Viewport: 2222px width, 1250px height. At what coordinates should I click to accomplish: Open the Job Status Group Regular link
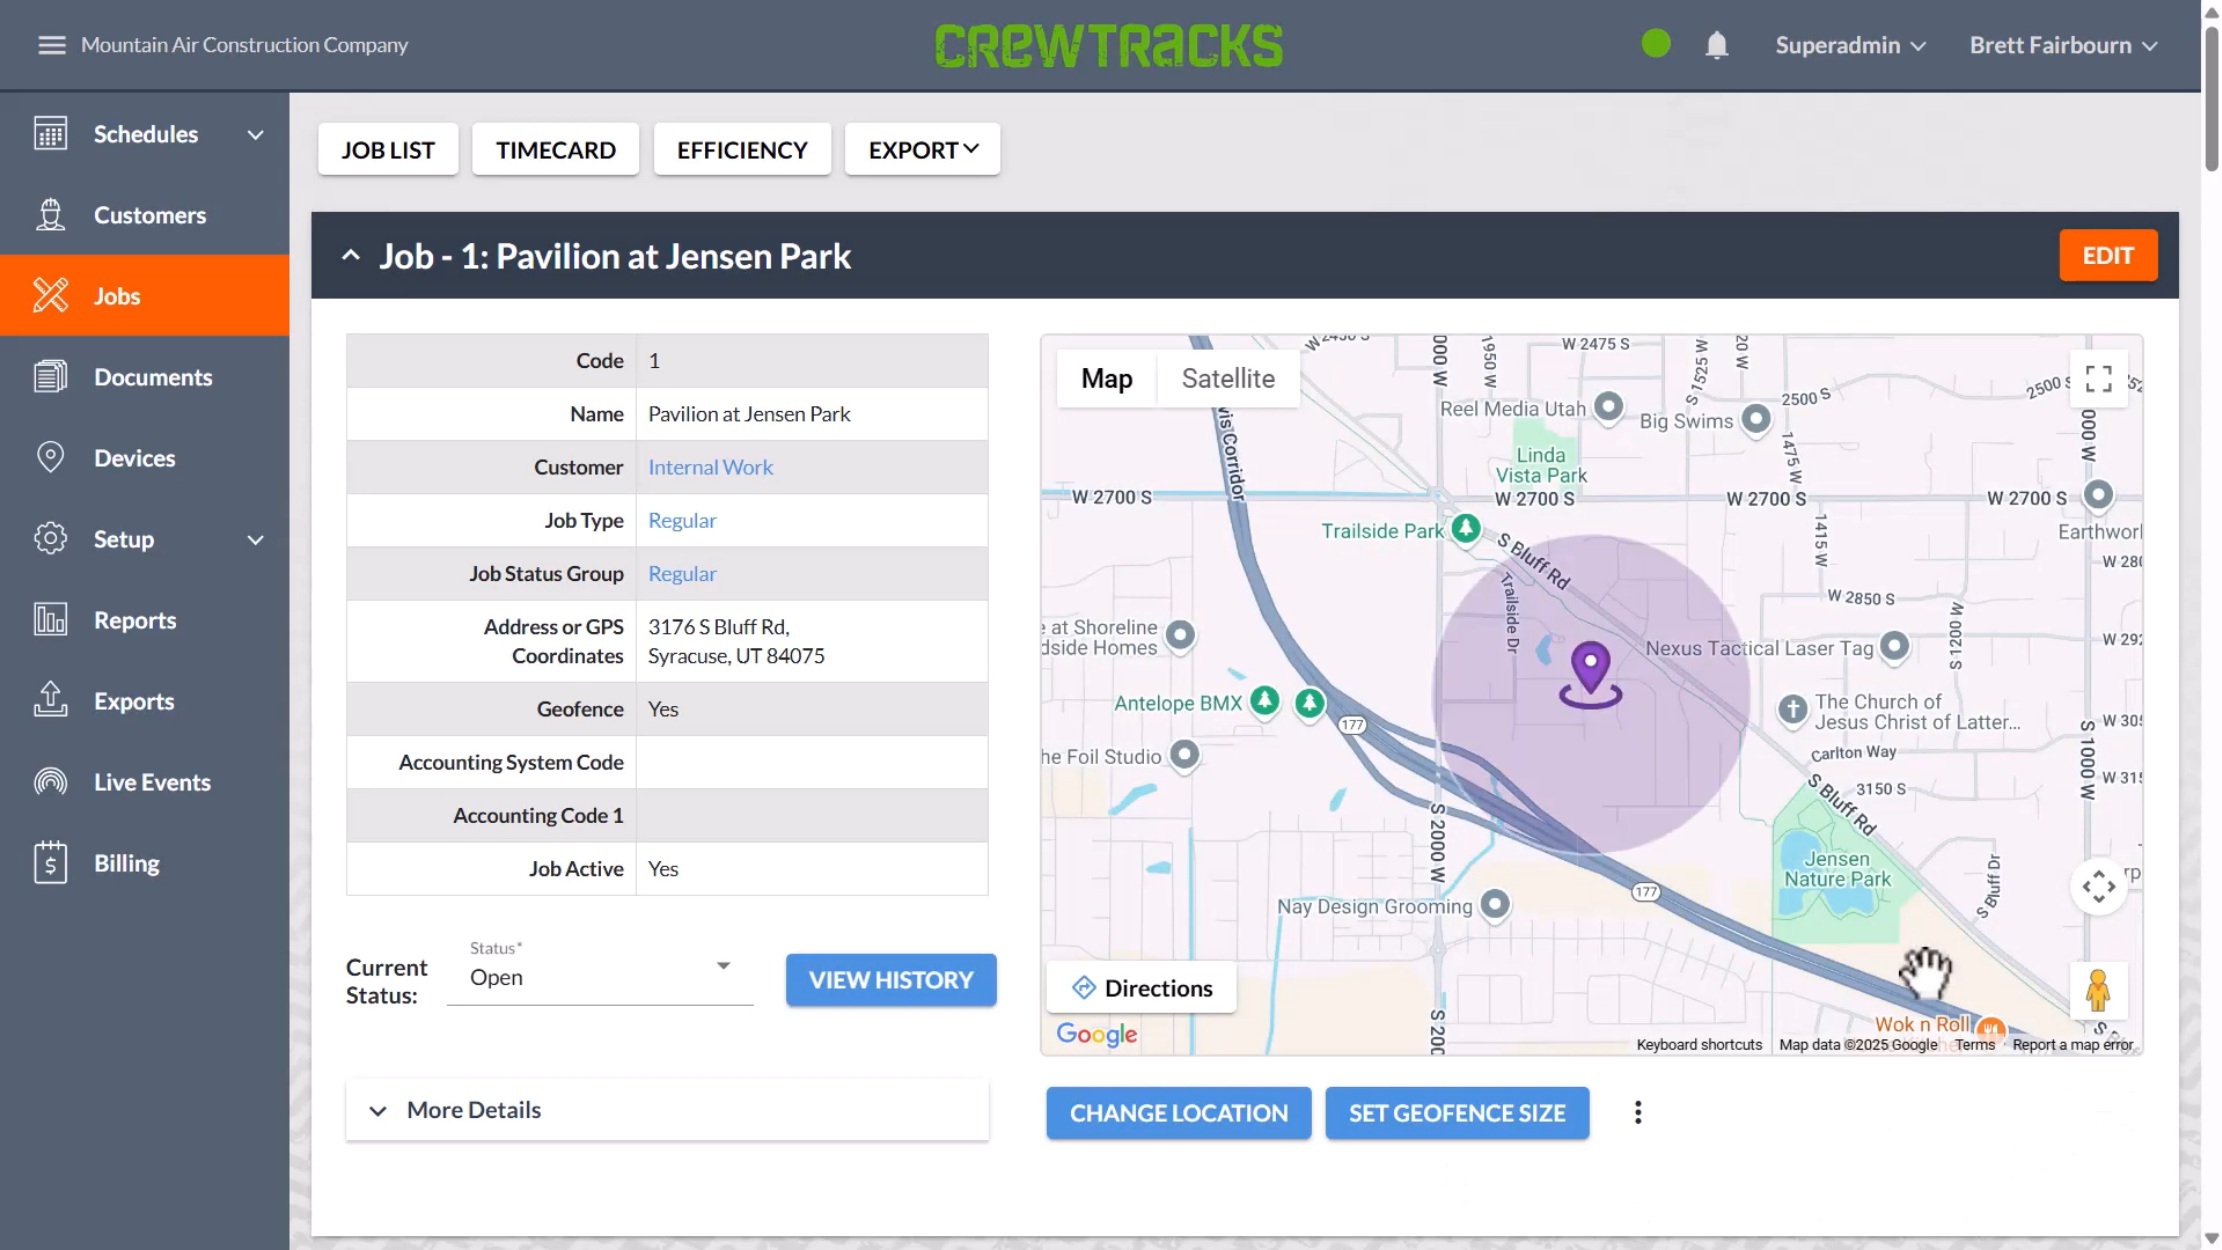point(682,574)
